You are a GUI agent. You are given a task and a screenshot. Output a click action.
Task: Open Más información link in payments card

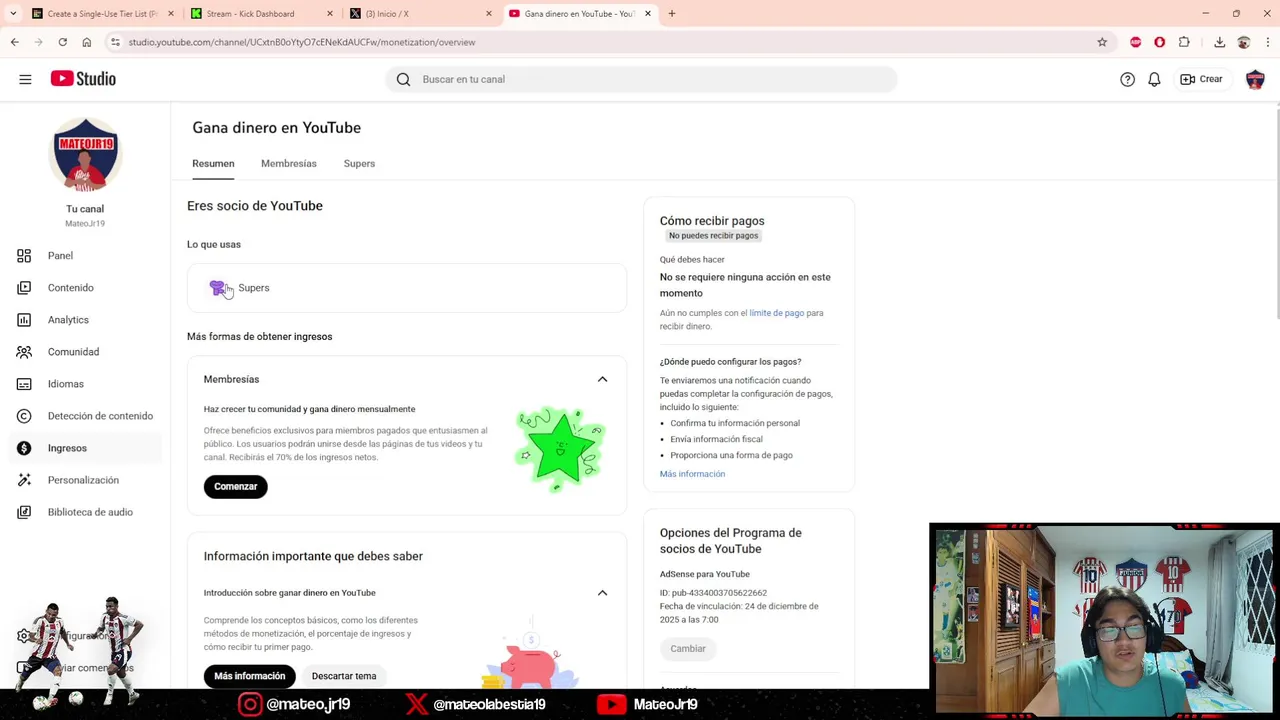click(692, 474)
